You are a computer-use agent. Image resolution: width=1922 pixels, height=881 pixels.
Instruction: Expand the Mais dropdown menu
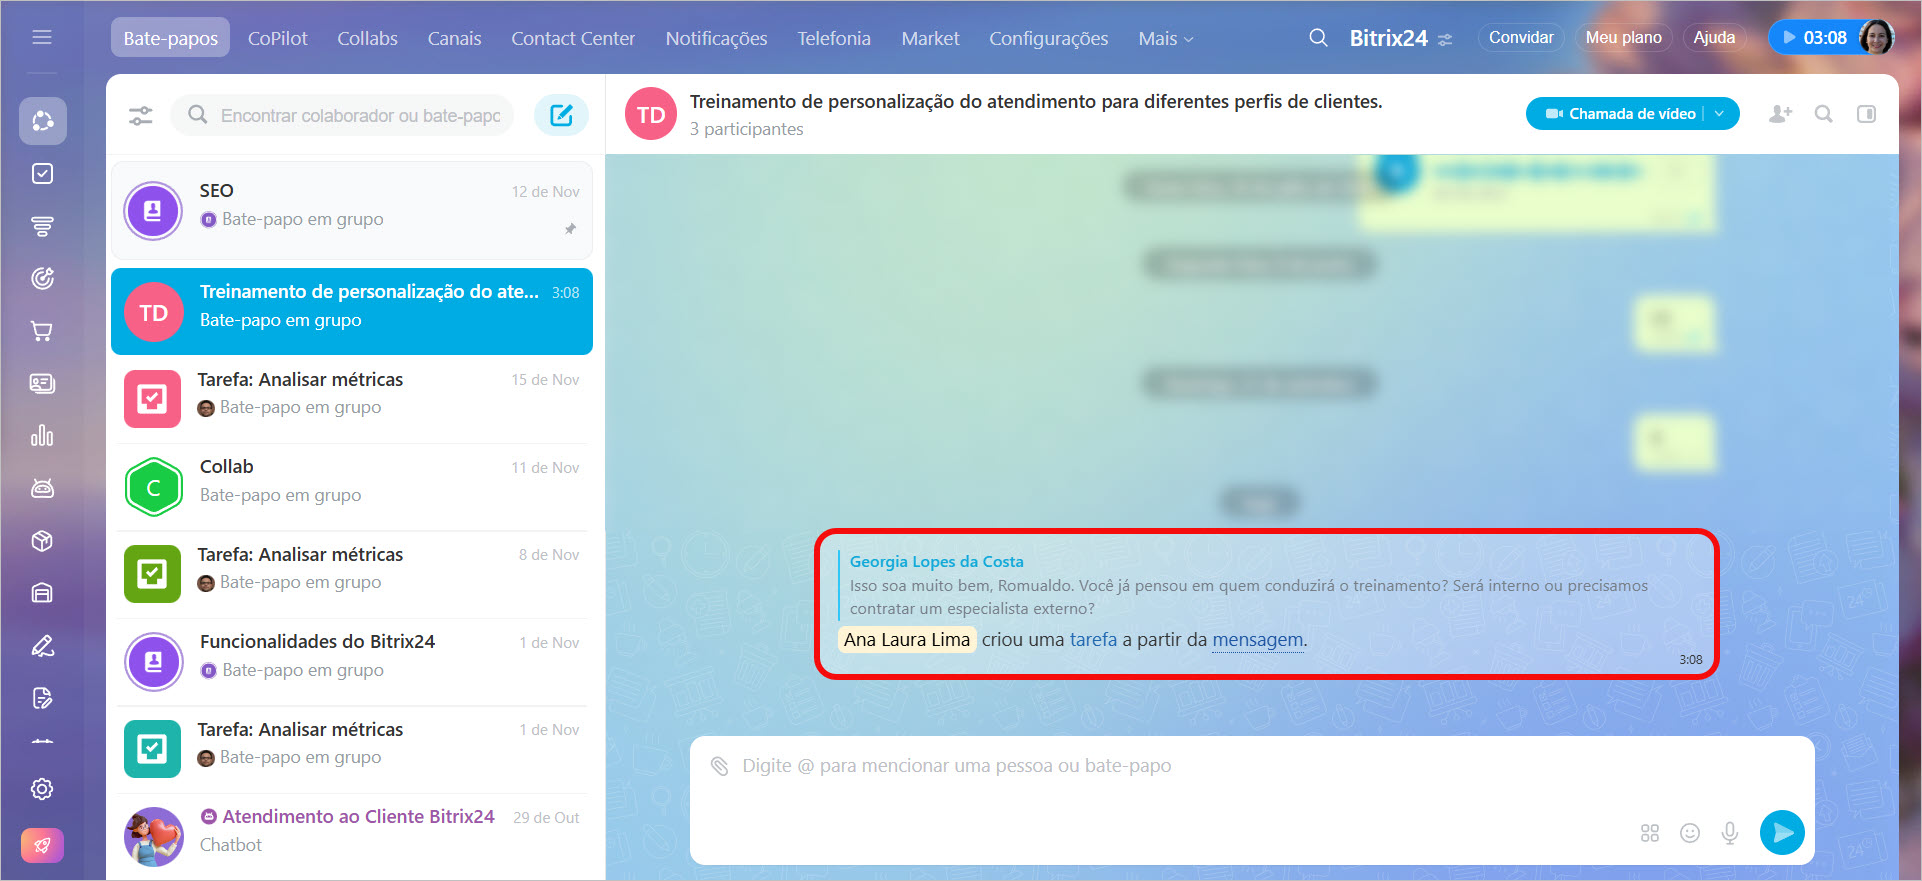pyautogui.click(x=1165, y=39)
